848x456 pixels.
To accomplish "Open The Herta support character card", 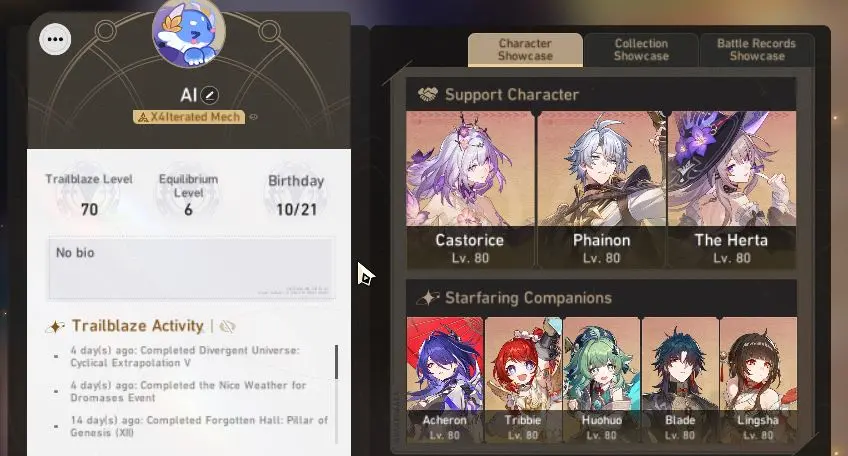I will 732,189.
